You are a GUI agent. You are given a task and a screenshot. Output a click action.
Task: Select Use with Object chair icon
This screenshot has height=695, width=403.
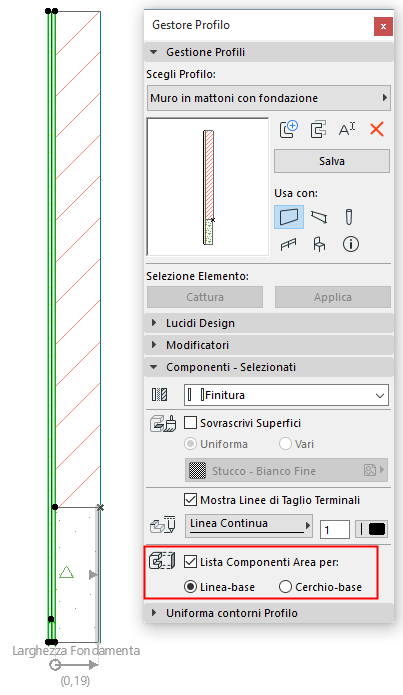(x=319, y=244)
